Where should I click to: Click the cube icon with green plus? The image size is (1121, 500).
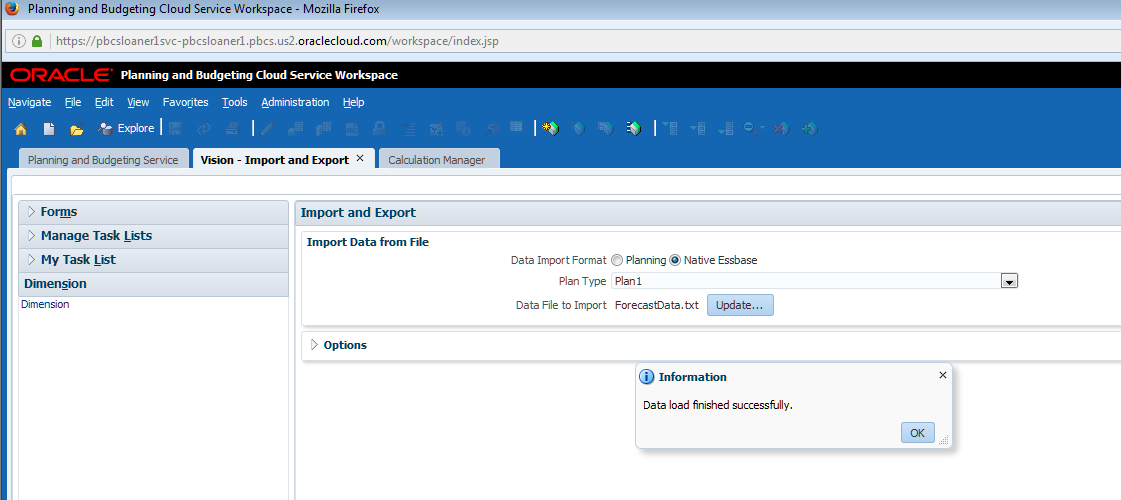809,129
